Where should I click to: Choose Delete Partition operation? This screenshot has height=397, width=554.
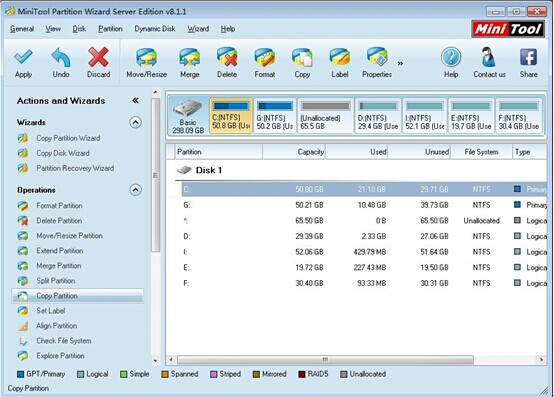pyautogui.click(x=59, y=221)
